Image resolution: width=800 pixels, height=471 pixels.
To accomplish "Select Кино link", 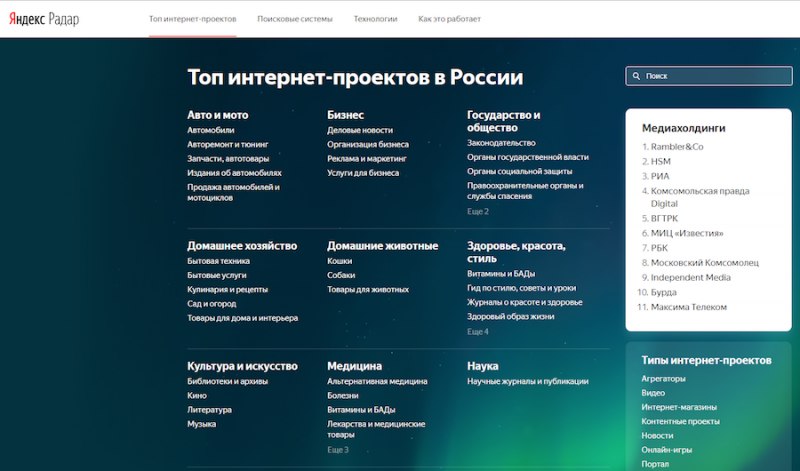I will tap(196, 395).
